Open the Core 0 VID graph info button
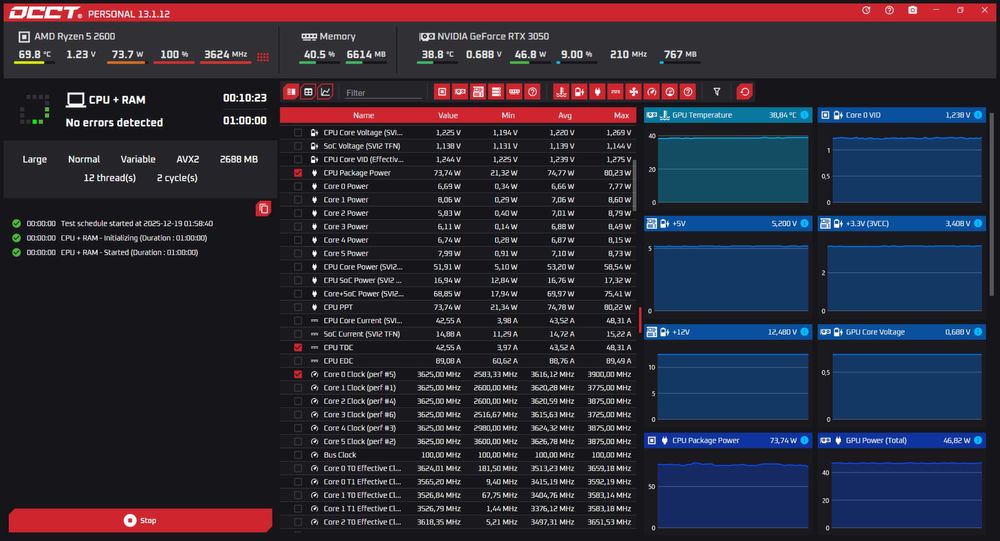The image size is (1000, 541). pos(978,115)
